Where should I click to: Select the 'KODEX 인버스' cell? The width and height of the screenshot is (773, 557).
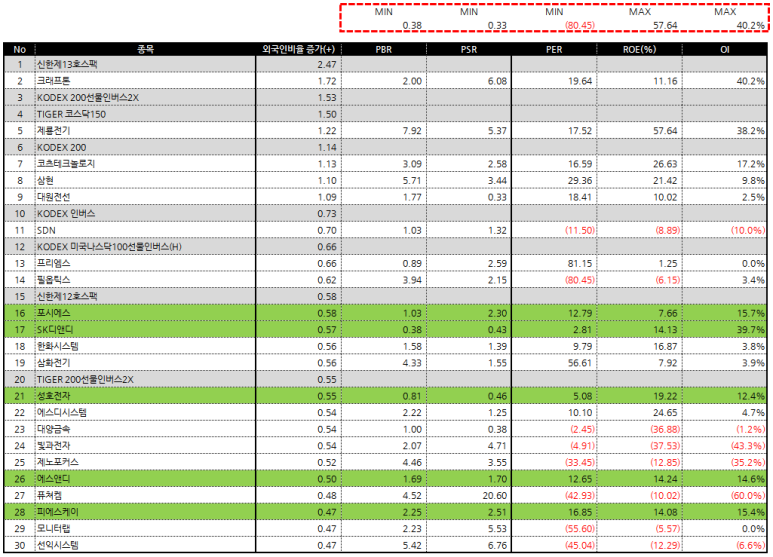tap(145, 213)
